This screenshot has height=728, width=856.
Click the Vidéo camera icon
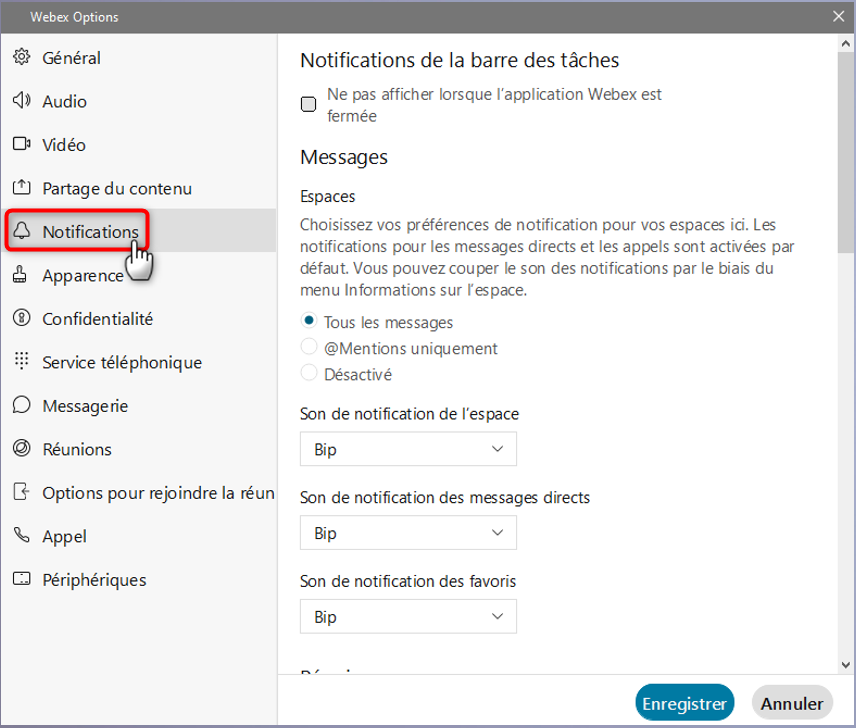click(21, 144)
